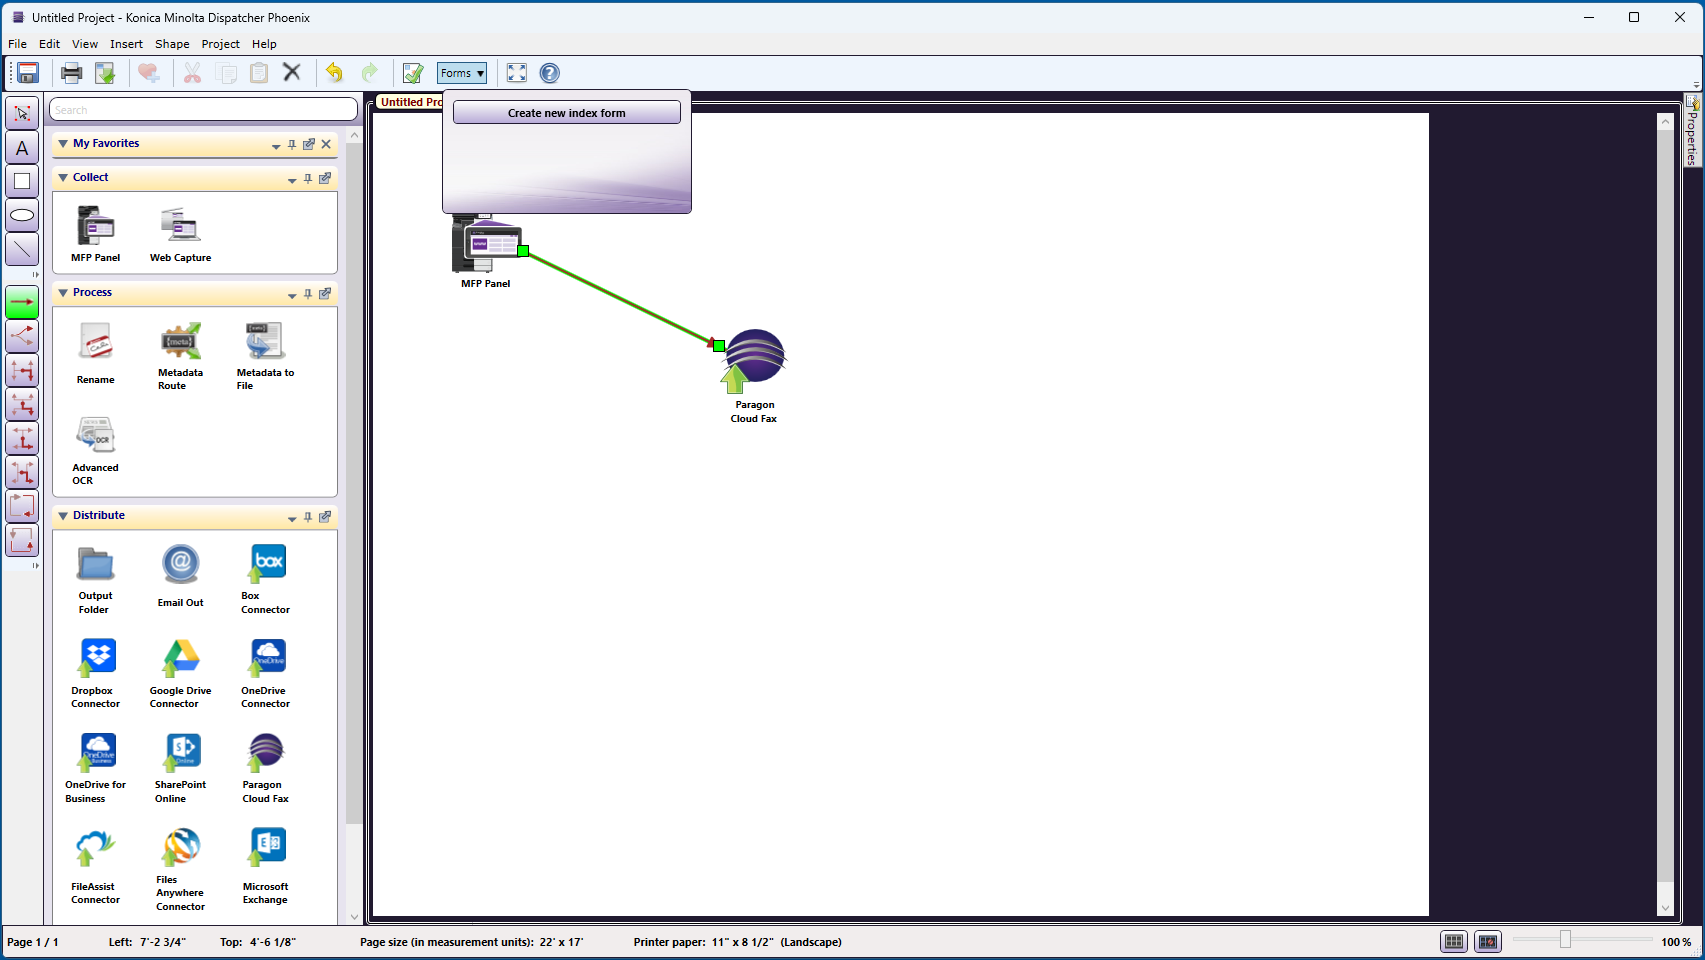Click the Advanced OCR node icon
The height and width of the screenshot is (960, 1705).
(96, 435)
